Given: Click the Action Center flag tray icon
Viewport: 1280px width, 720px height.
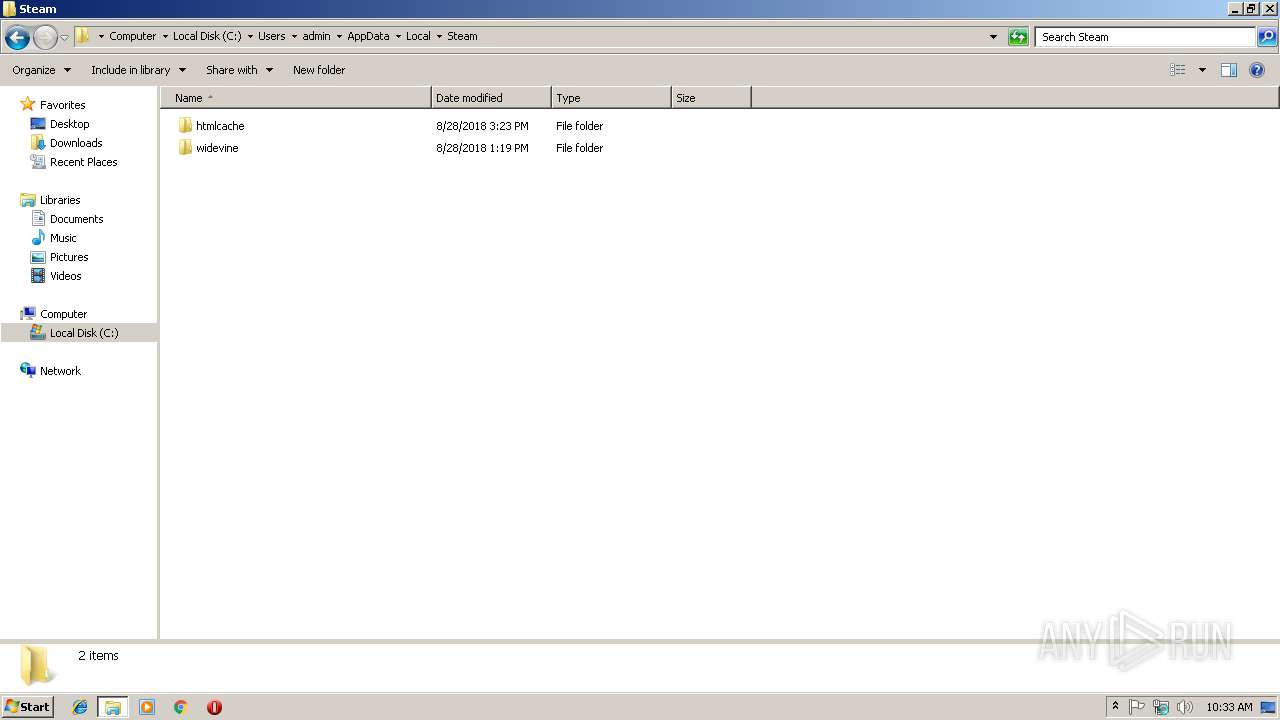Looking at the screenshot, I should [x=1137, y=707].
